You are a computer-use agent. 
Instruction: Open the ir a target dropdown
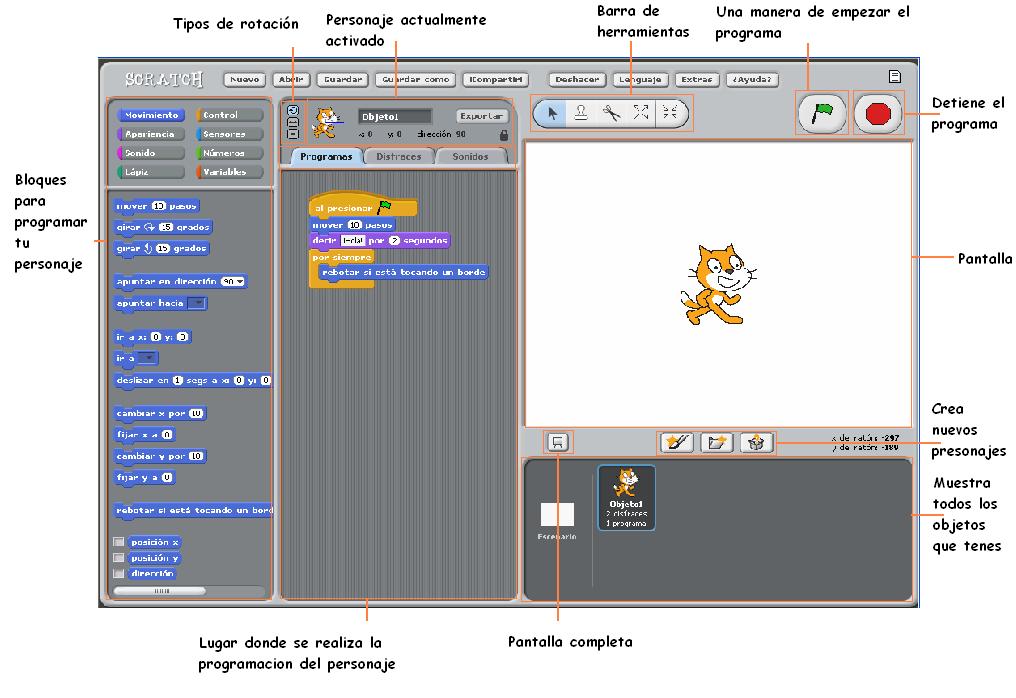148,358
